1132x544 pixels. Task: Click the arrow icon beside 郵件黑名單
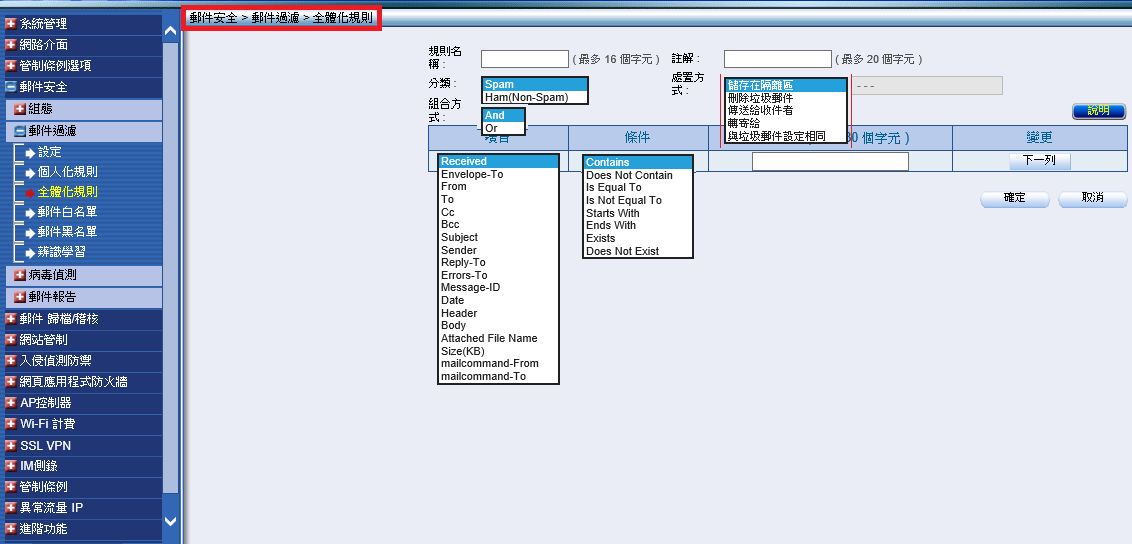[x=30, y=232]
